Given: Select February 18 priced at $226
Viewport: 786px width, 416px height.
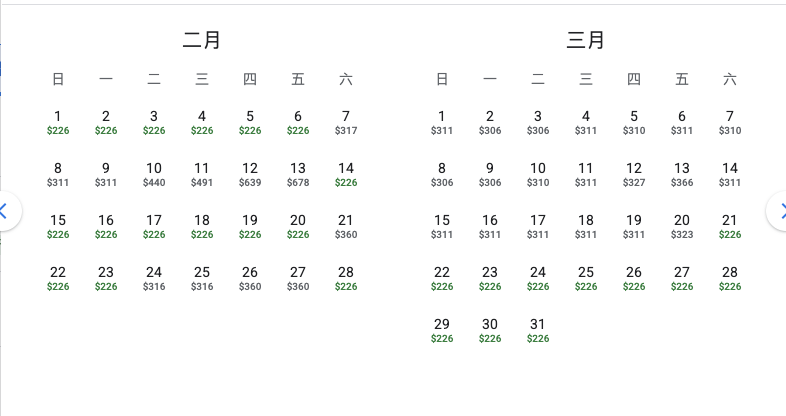Looking at the screenshot, I should pyautogui.click(x=202, y=226).
